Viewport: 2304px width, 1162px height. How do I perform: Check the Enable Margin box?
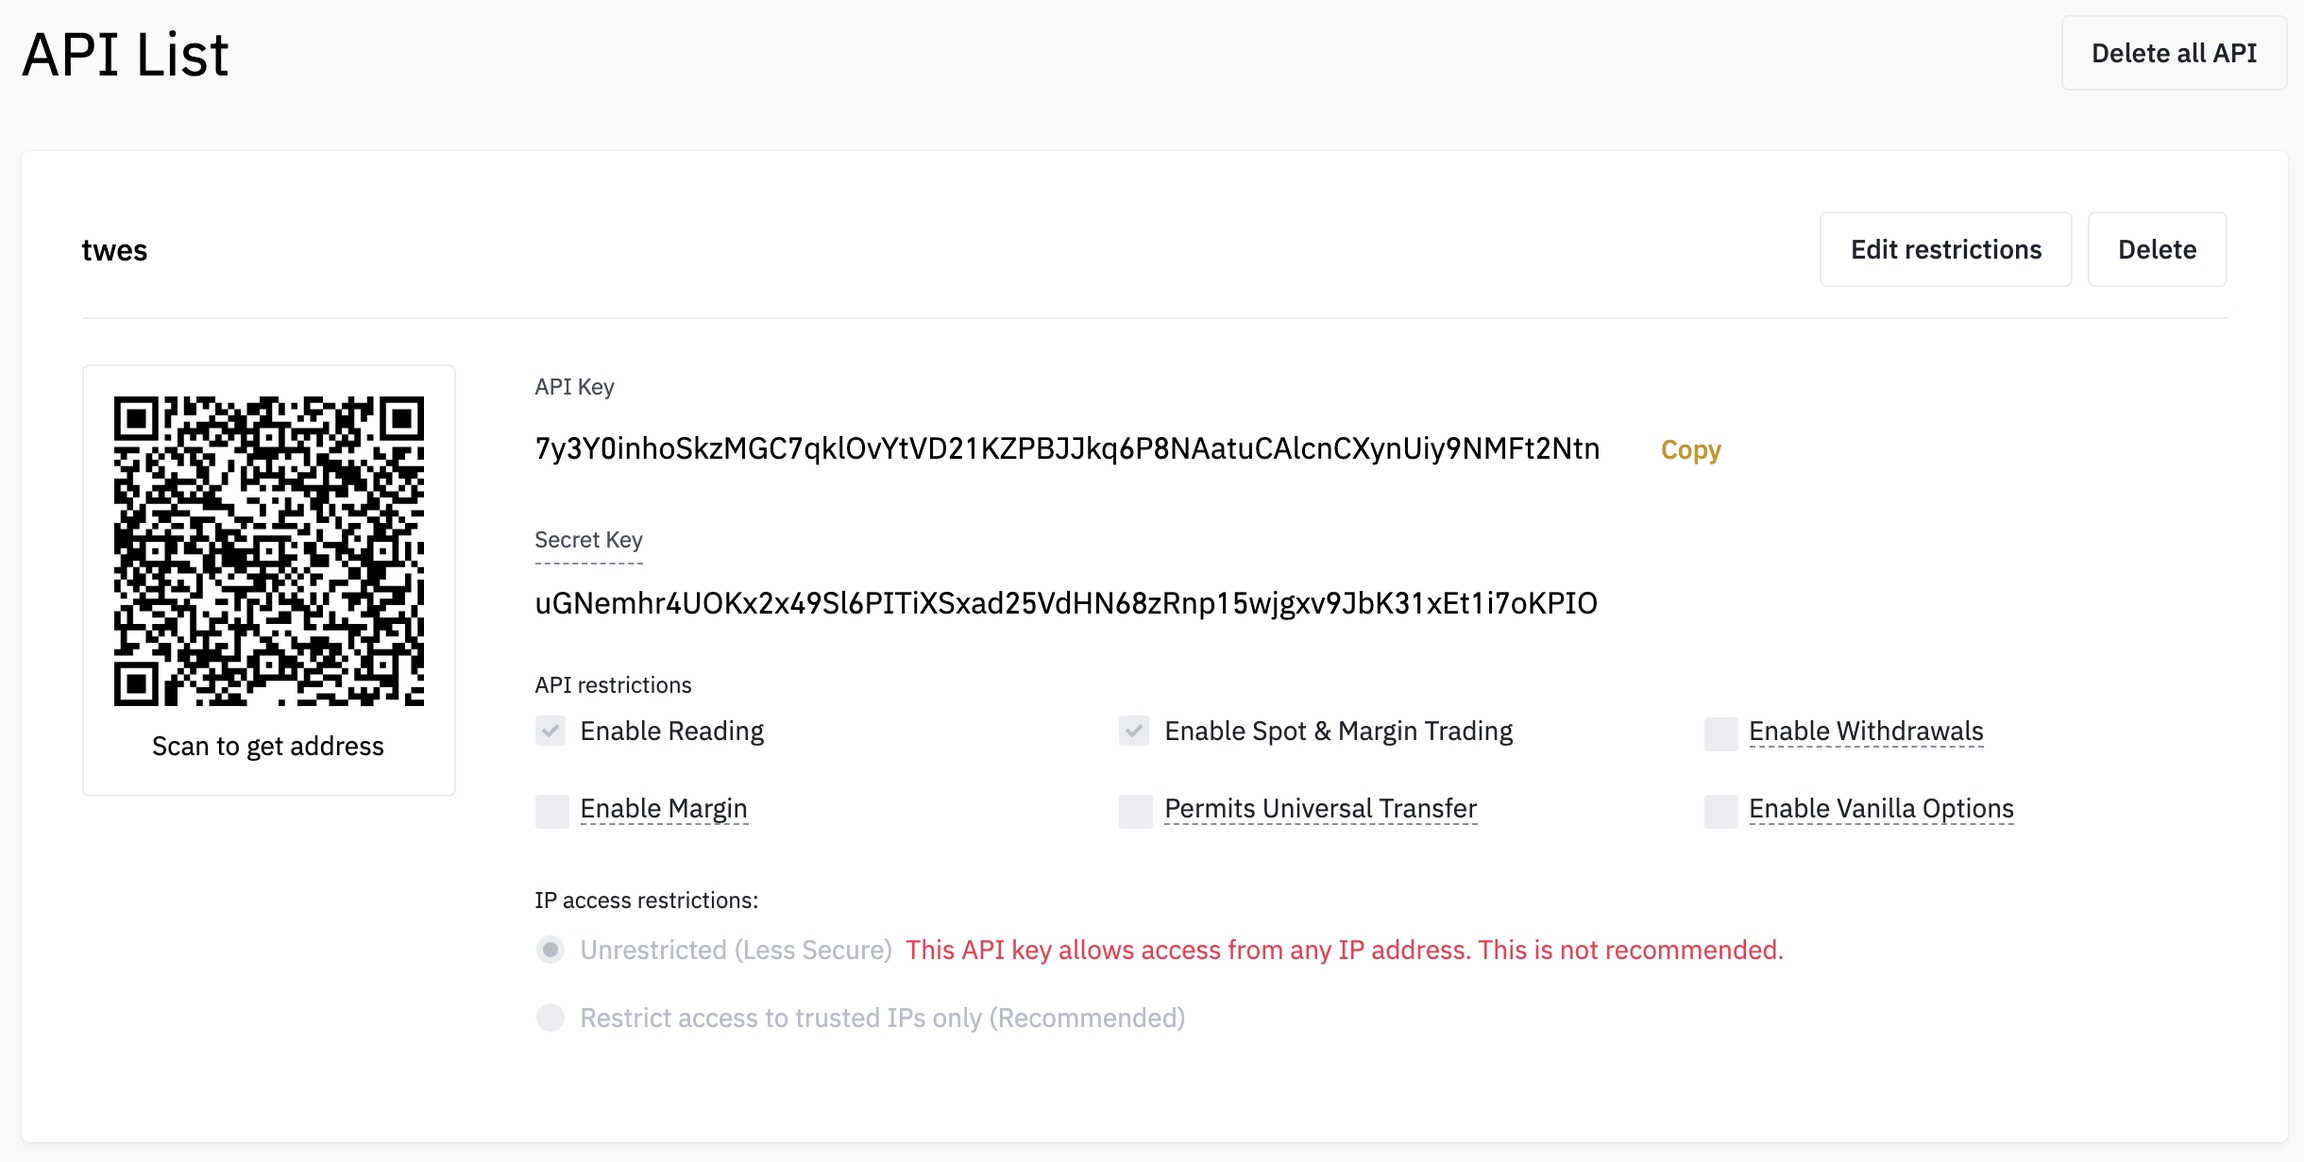pos(551,810)
